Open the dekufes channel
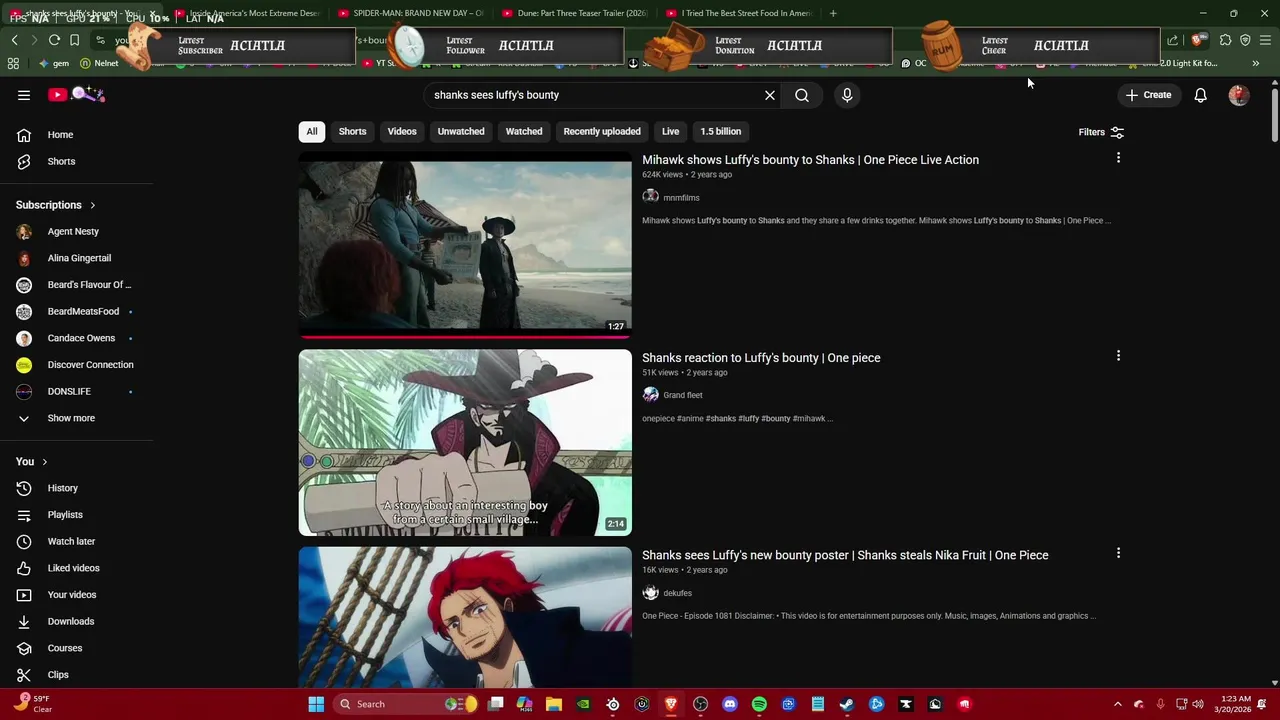 pyautogui.click(x=677, y=593)
